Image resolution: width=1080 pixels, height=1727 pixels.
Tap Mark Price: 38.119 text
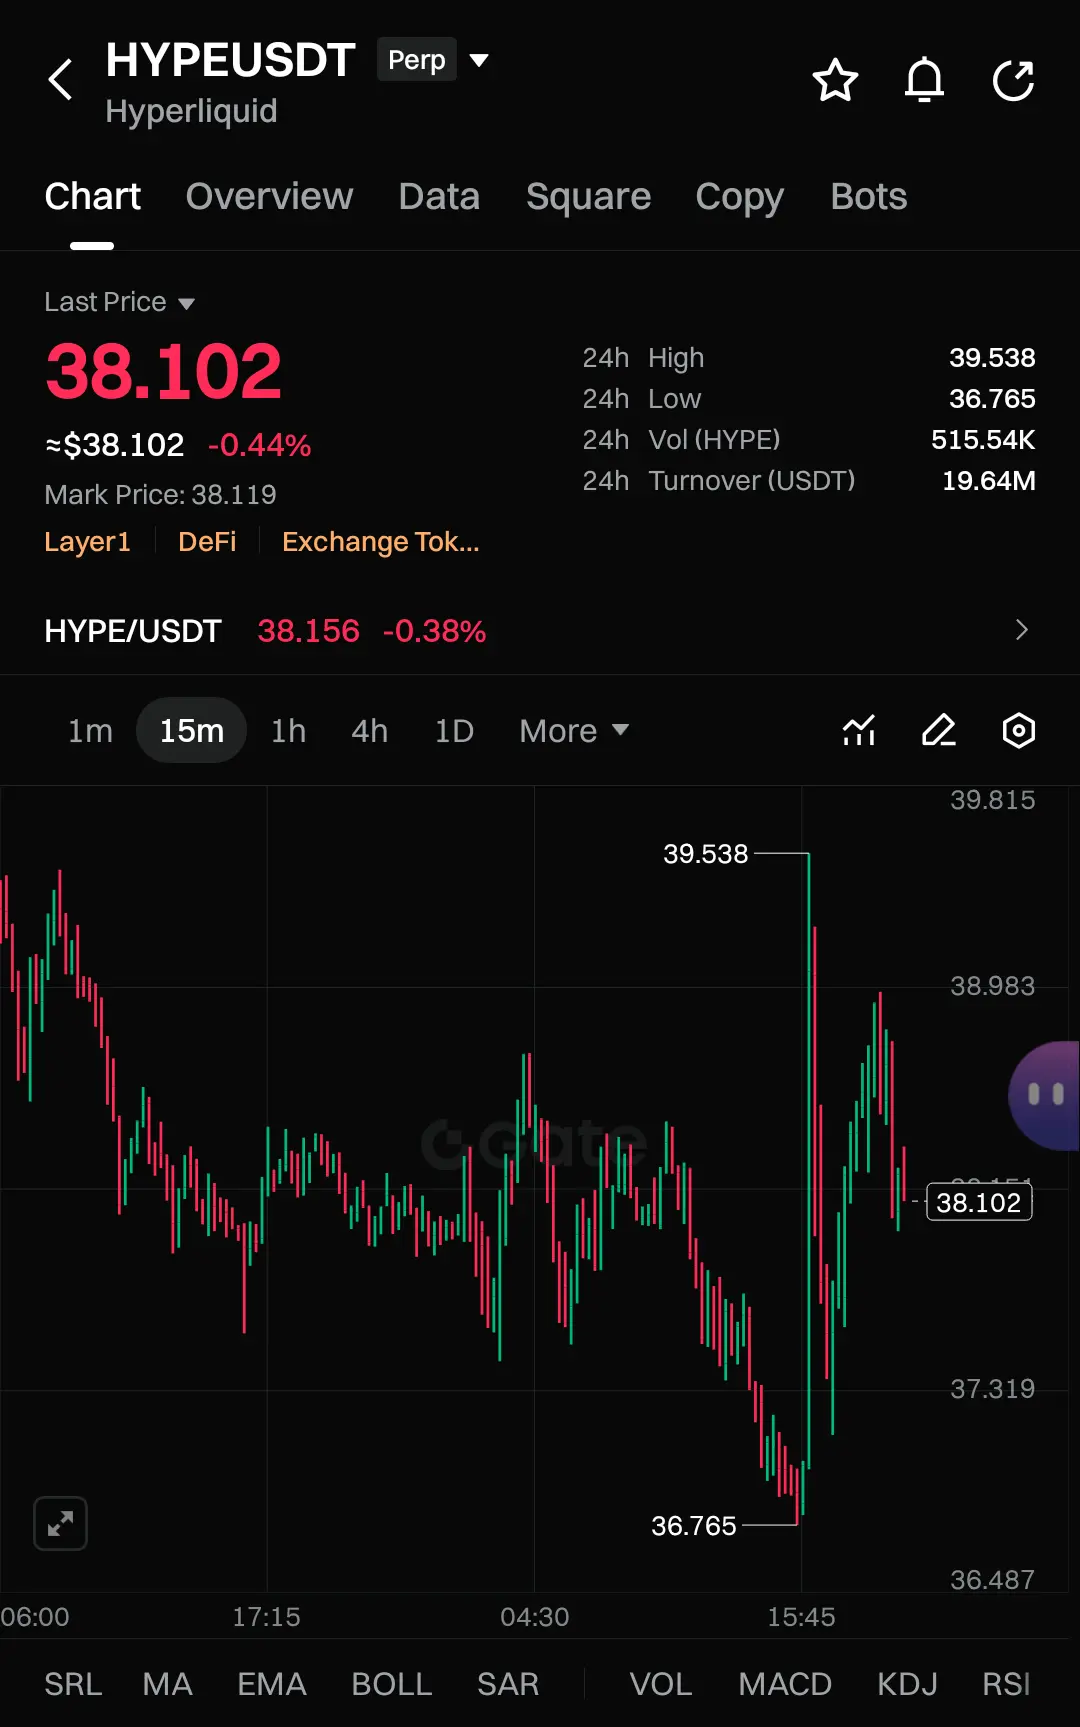point(160,495)
